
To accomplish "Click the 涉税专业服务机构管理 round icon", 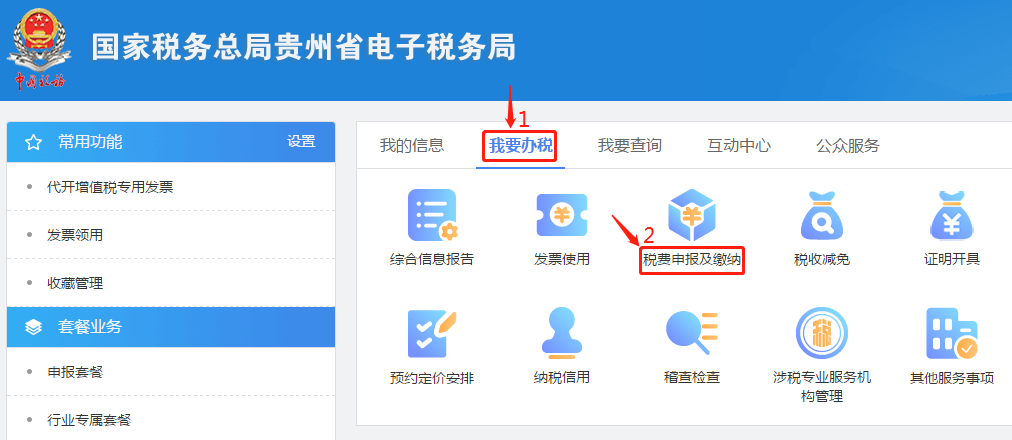I will pos(822,334).
